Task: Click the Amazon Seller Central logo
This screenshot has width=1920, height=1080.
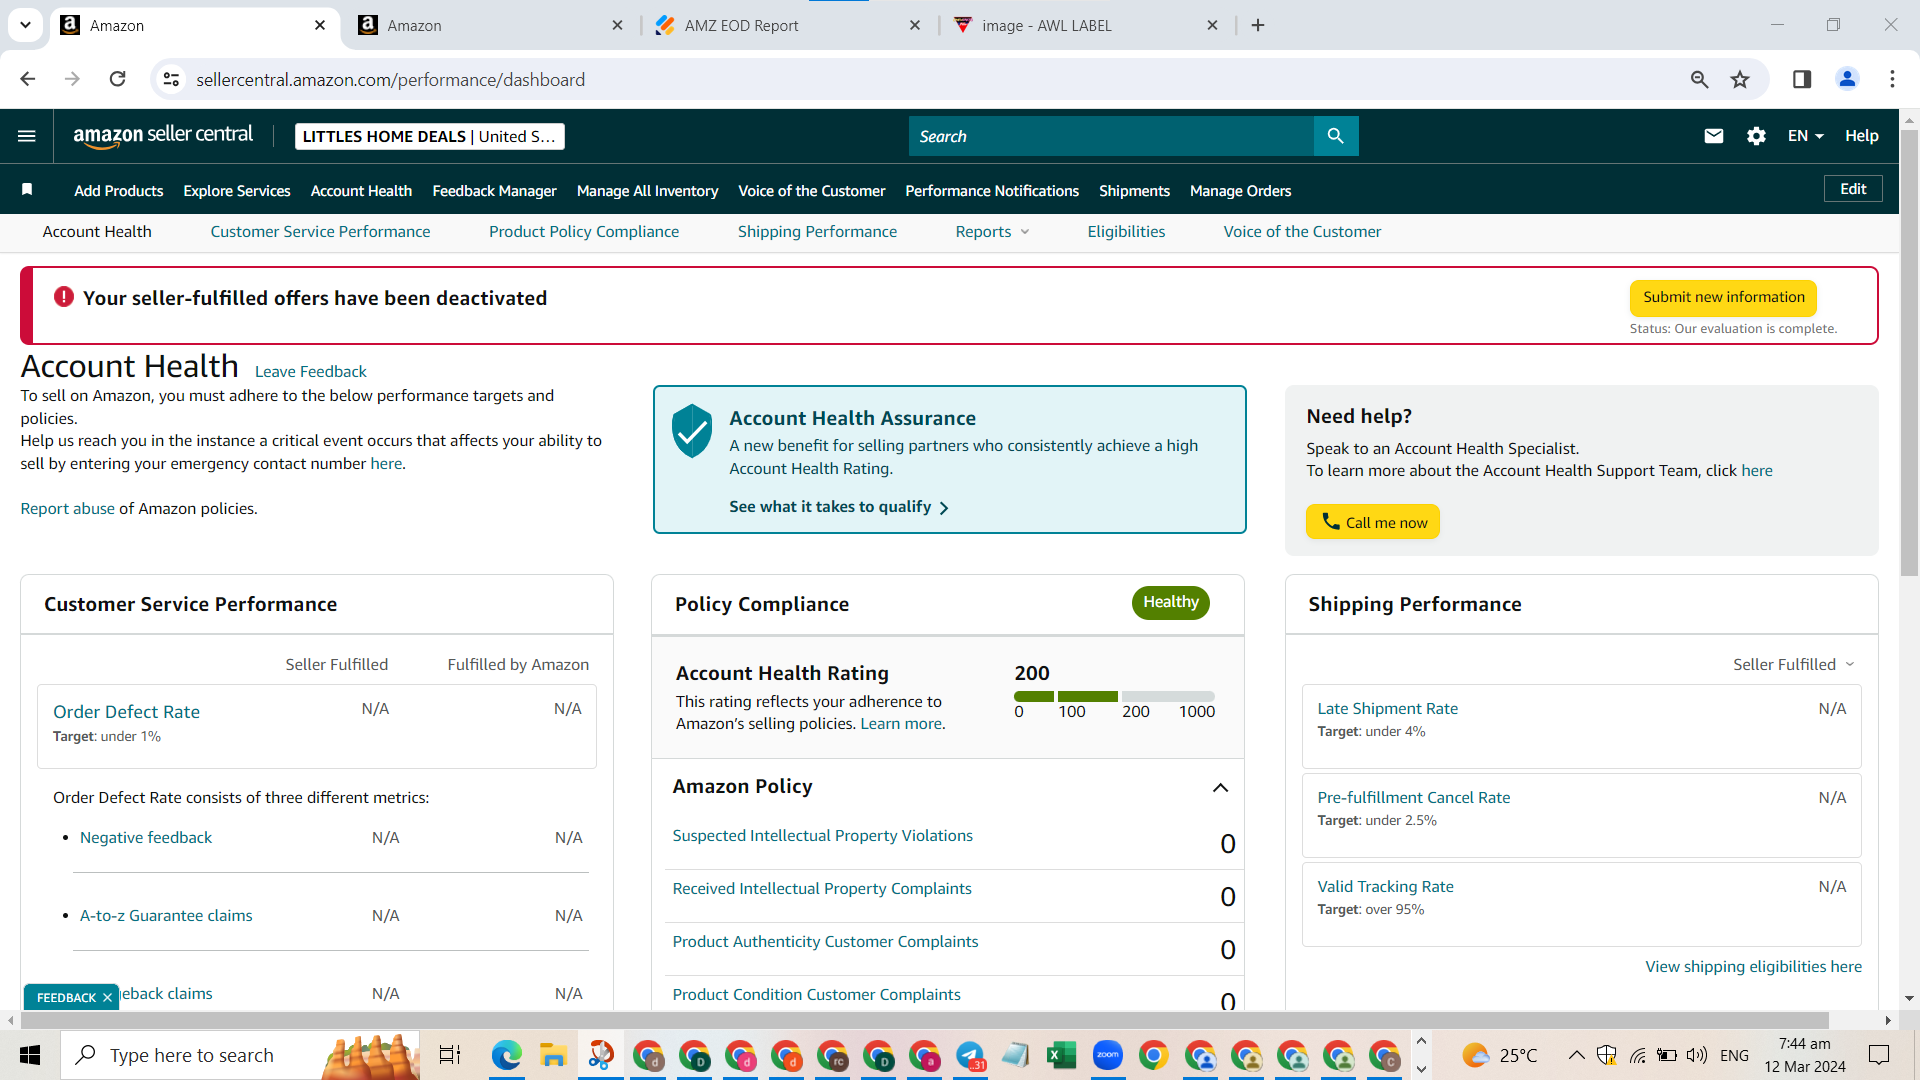Action: 163,136
